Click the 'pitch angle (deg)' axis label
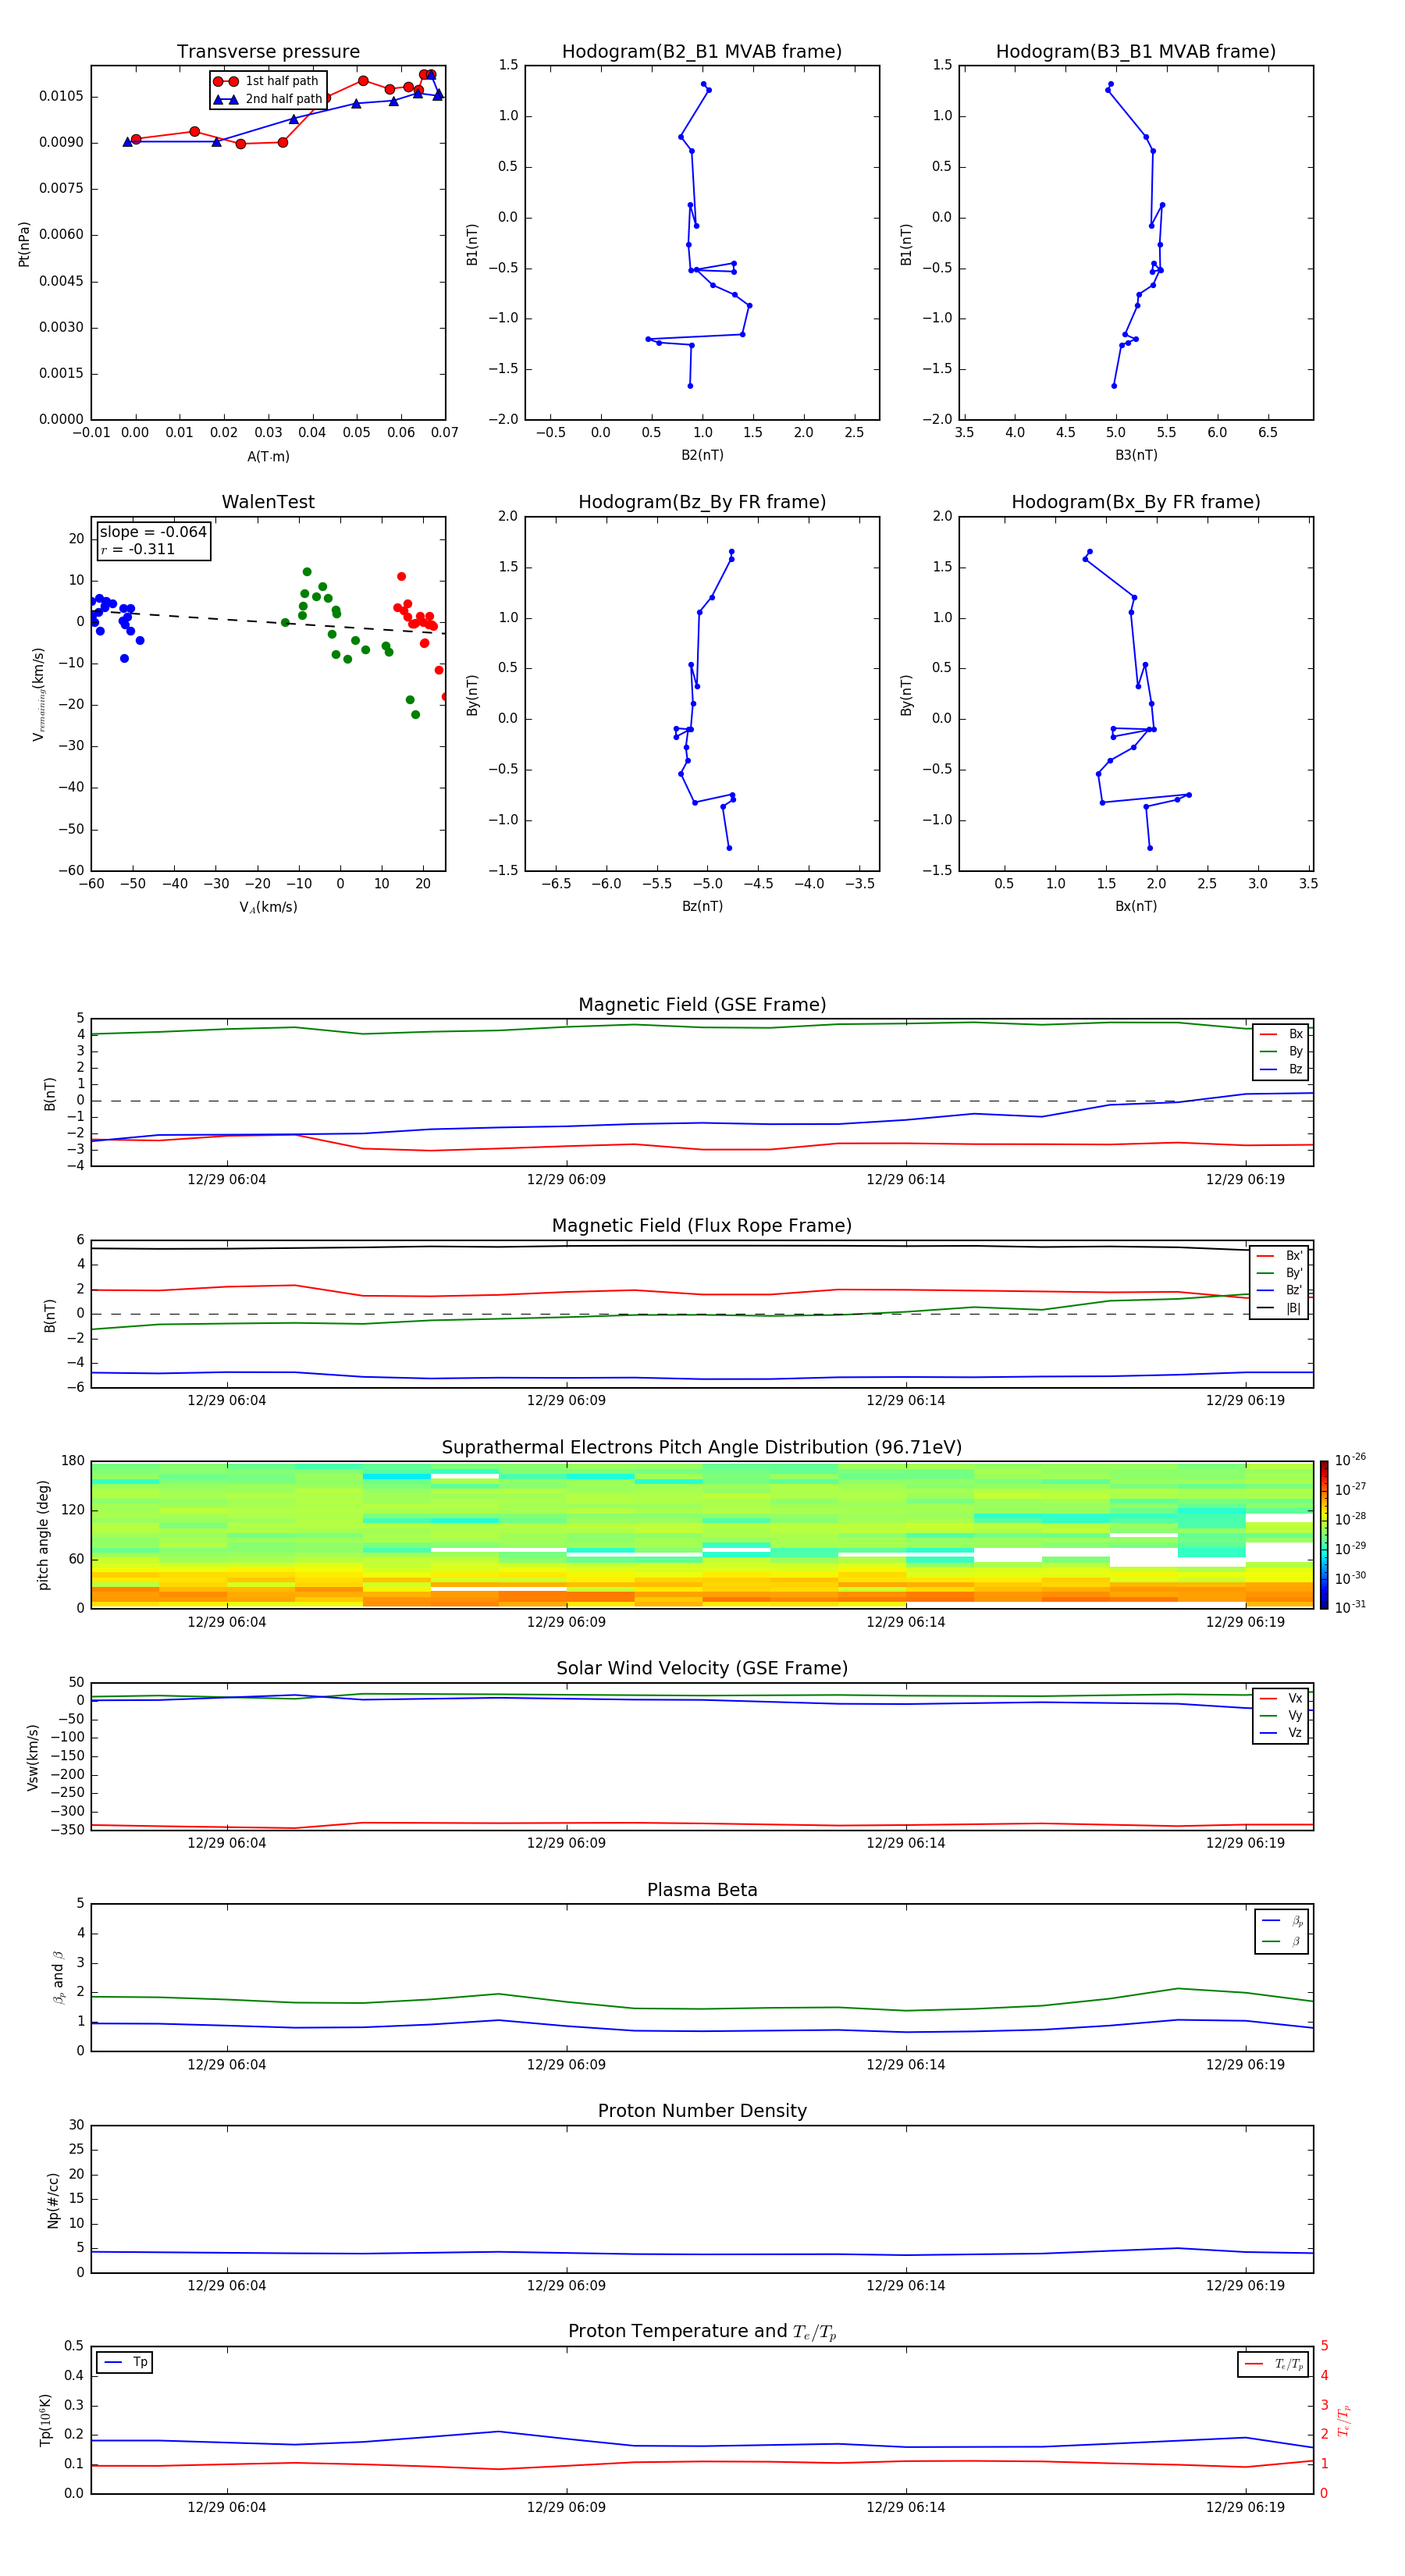The width and height of the screenshot is (1405, 2576). (43, 1535)
